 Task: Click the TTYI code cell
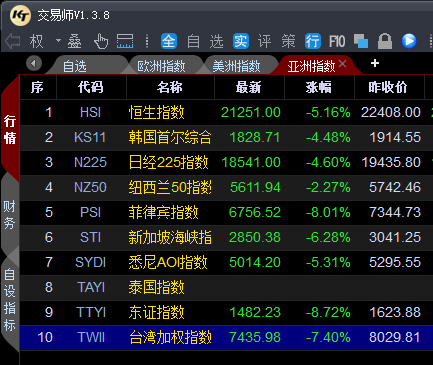(x=91, y=313)
